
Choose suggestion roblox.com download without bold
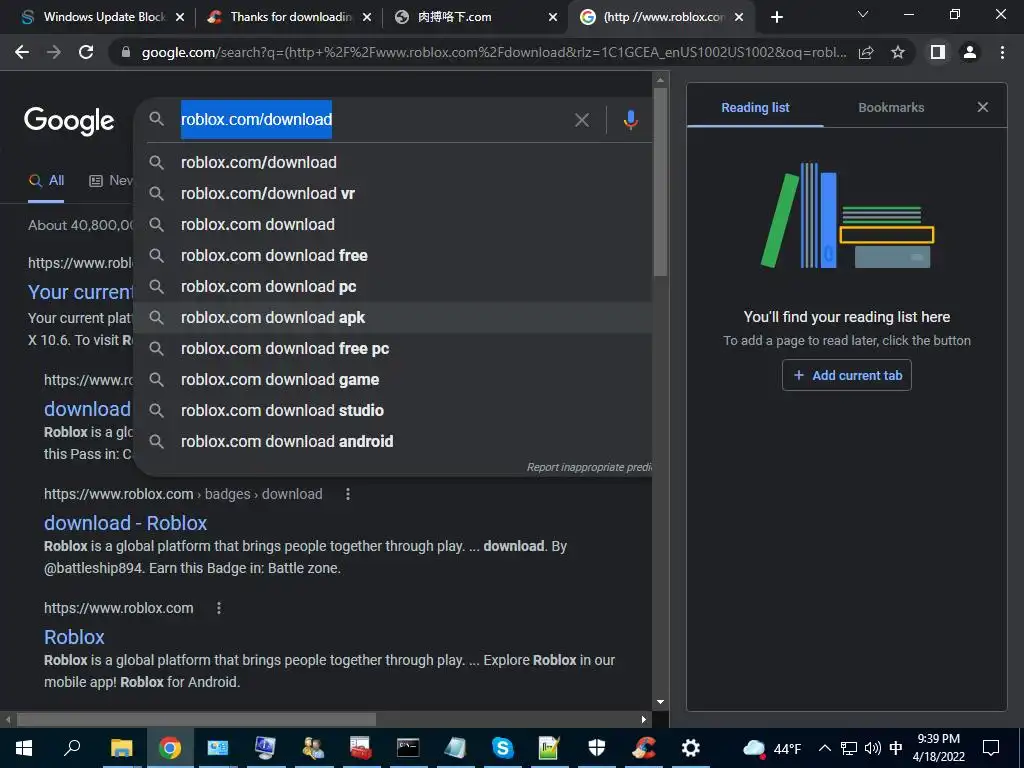tap(392, 225)
